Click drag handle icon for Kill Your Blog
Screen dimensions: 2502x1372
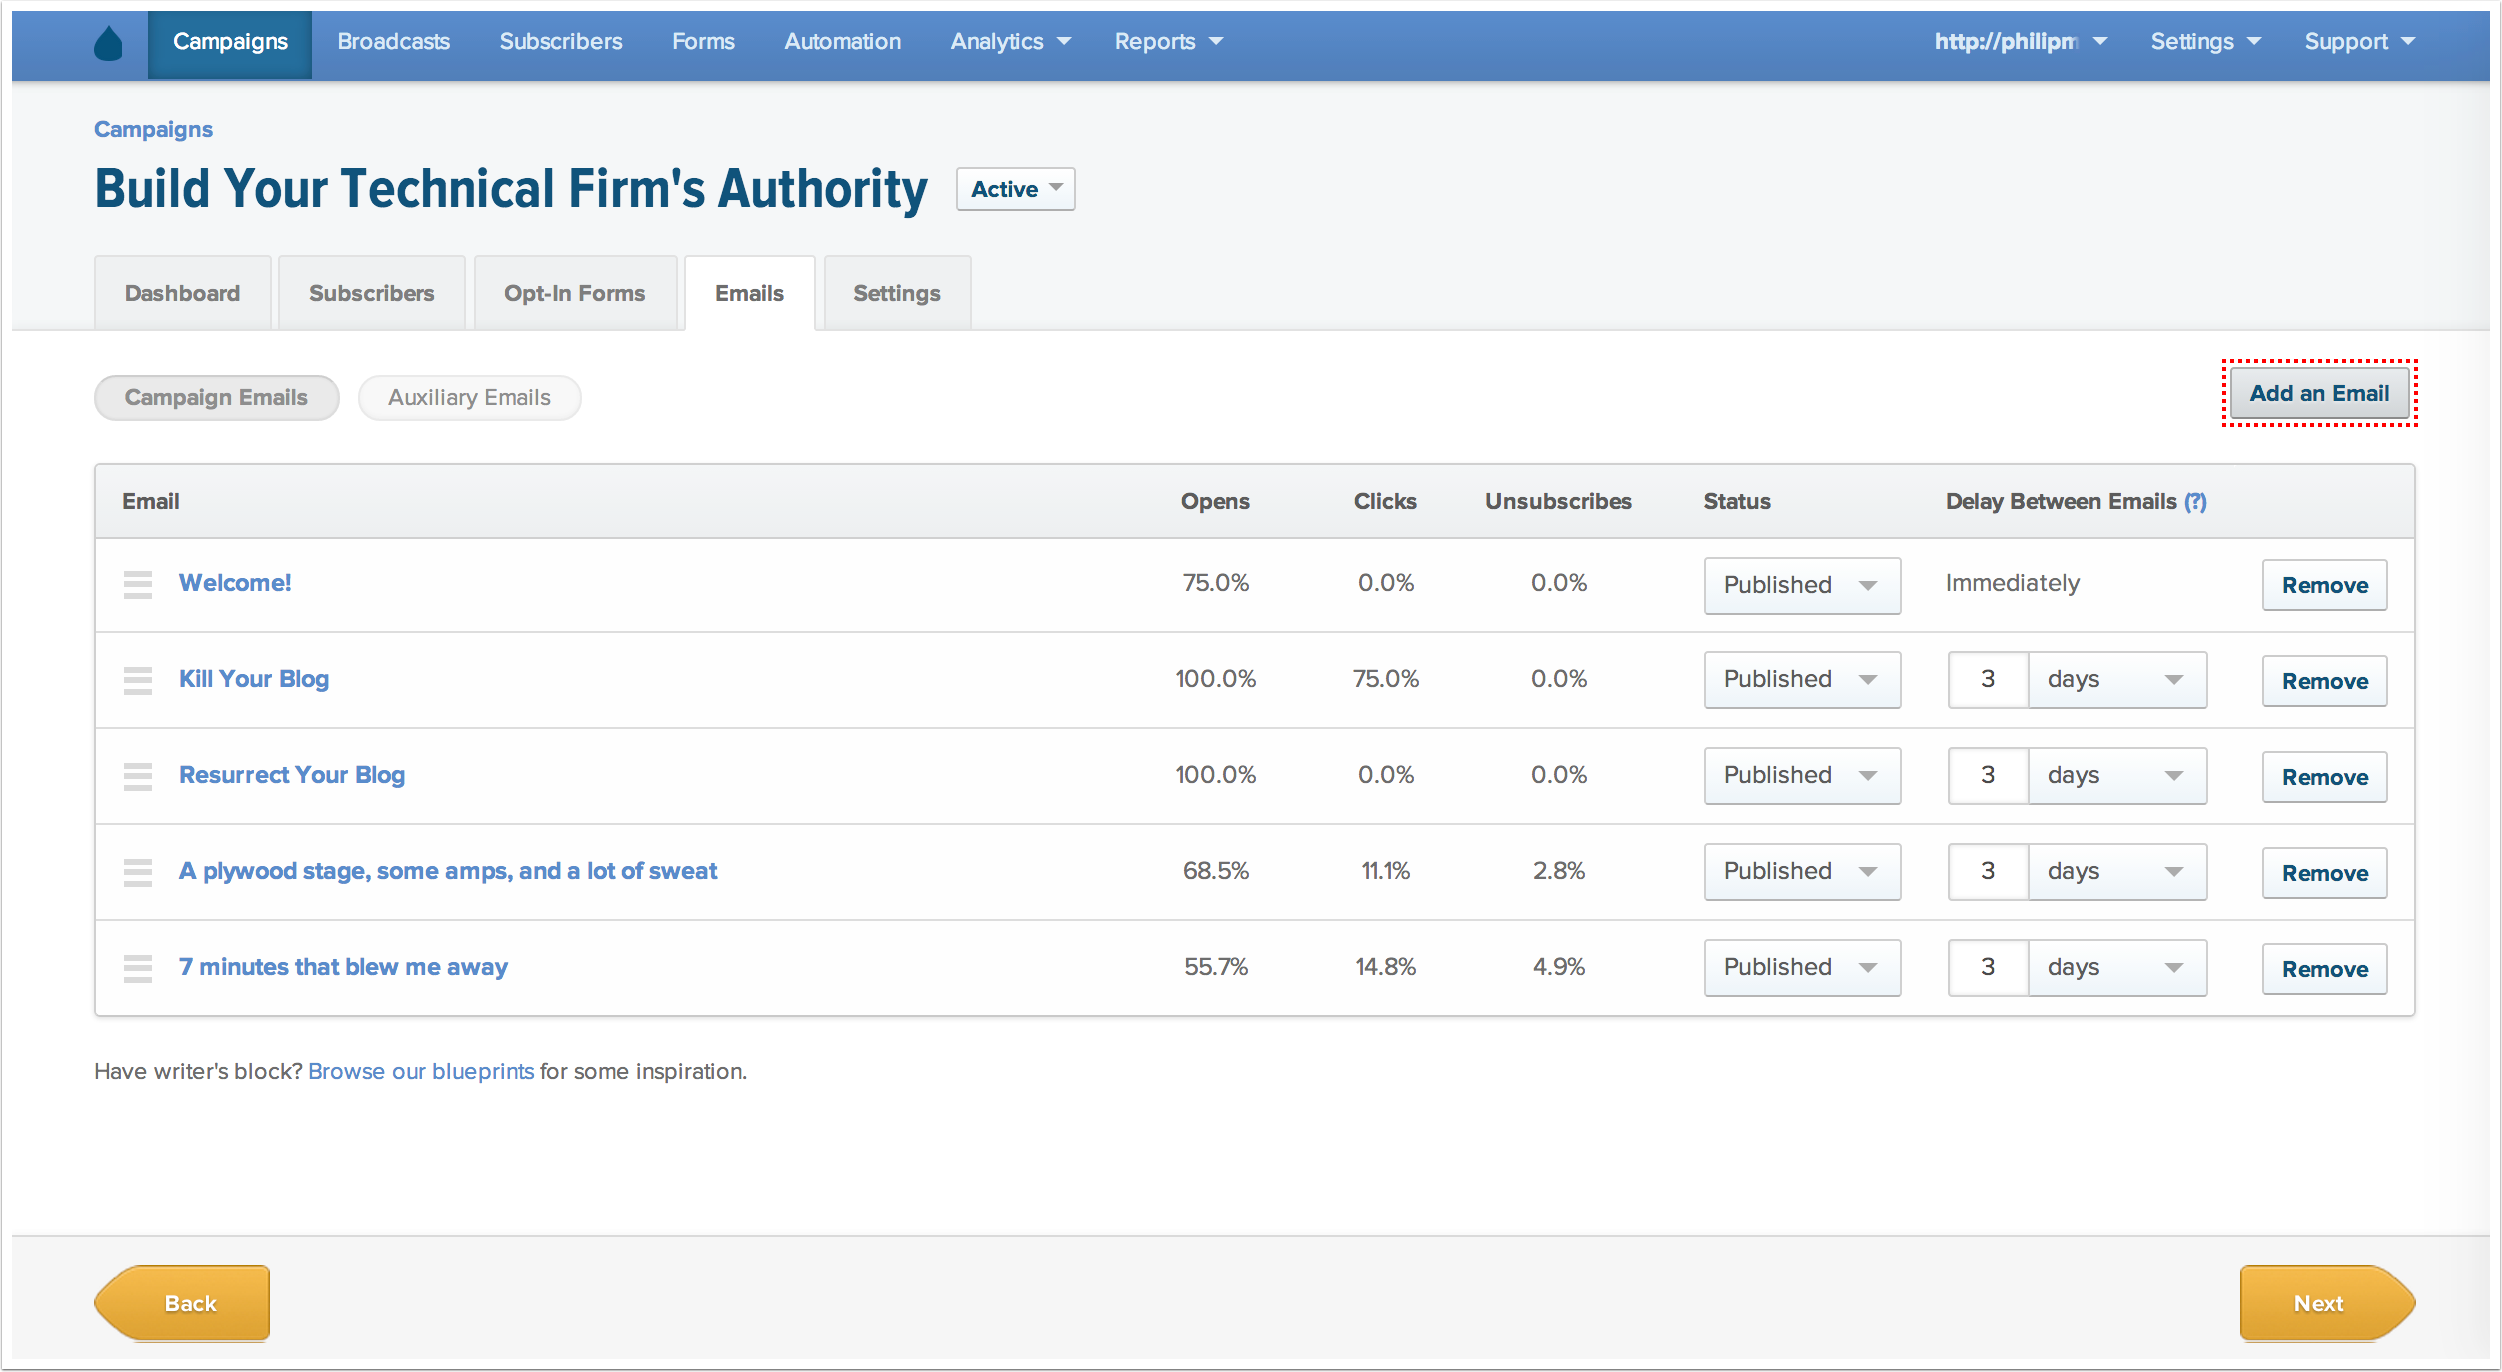point(138,680)
